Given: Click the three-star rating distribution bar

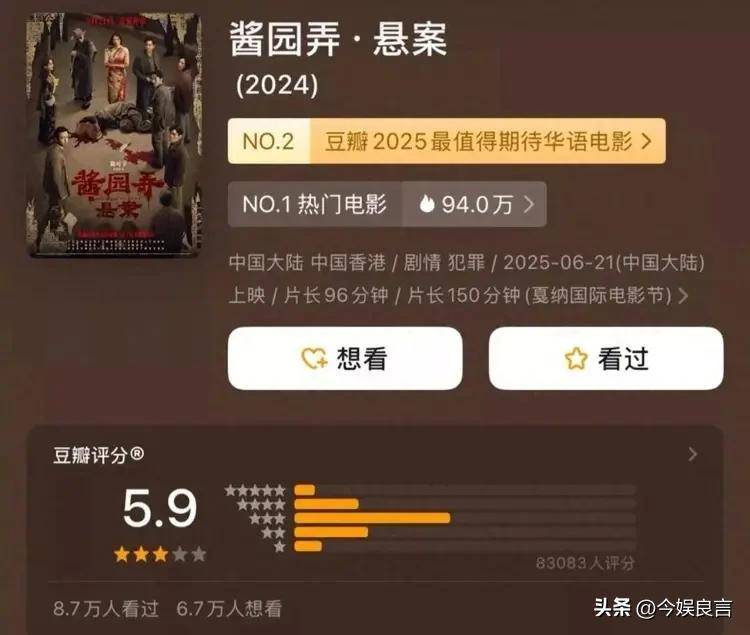Looking at the screenshot, I should (x=465, y=518).
